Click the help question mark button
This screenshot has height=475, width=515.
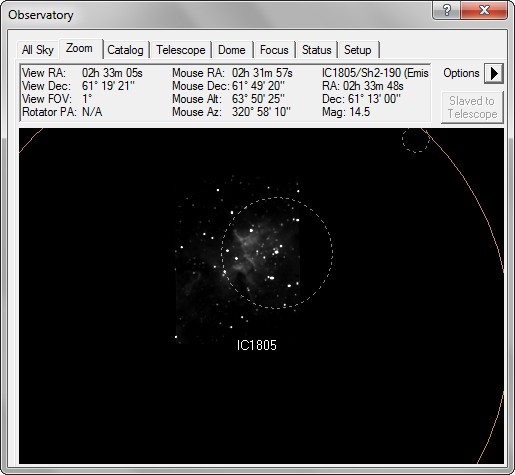pyautogui.click(x=447, y=10)
